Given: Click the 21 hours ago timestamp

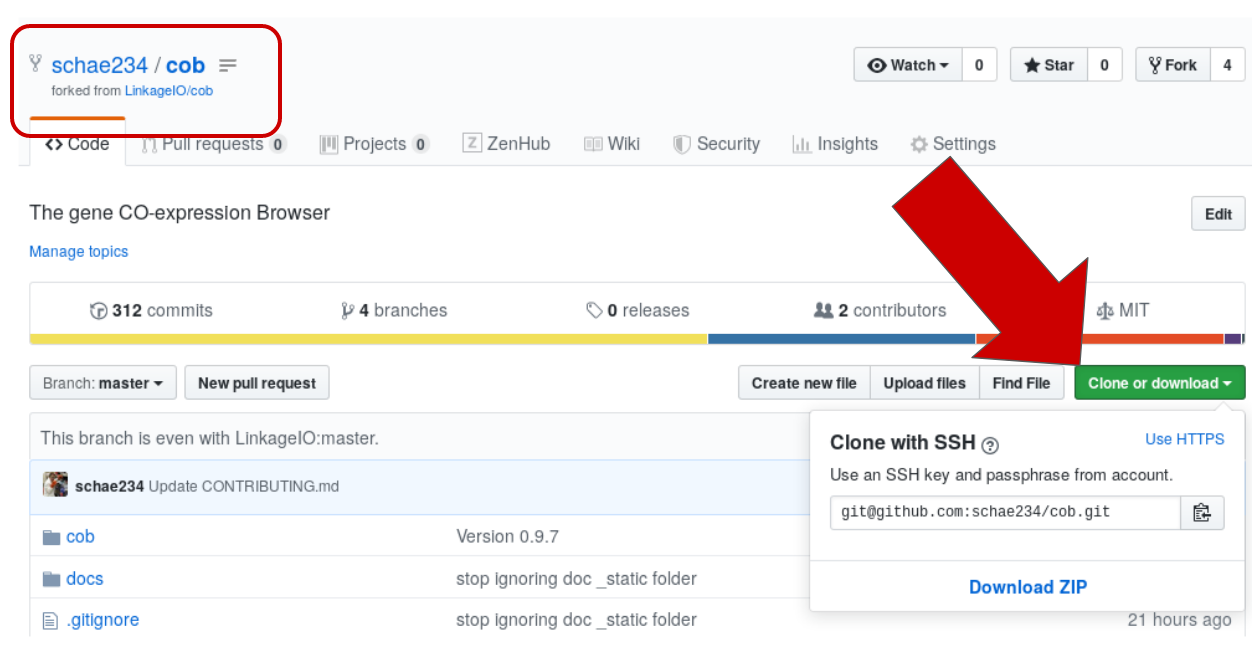Looking at the screenshot, I should [1179, 620].
